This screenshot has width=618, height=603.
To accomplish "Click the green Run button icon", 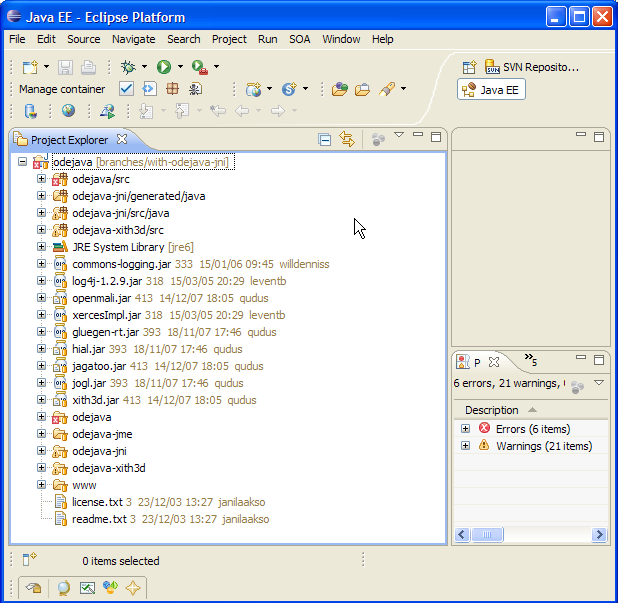I will pos(164,67).
